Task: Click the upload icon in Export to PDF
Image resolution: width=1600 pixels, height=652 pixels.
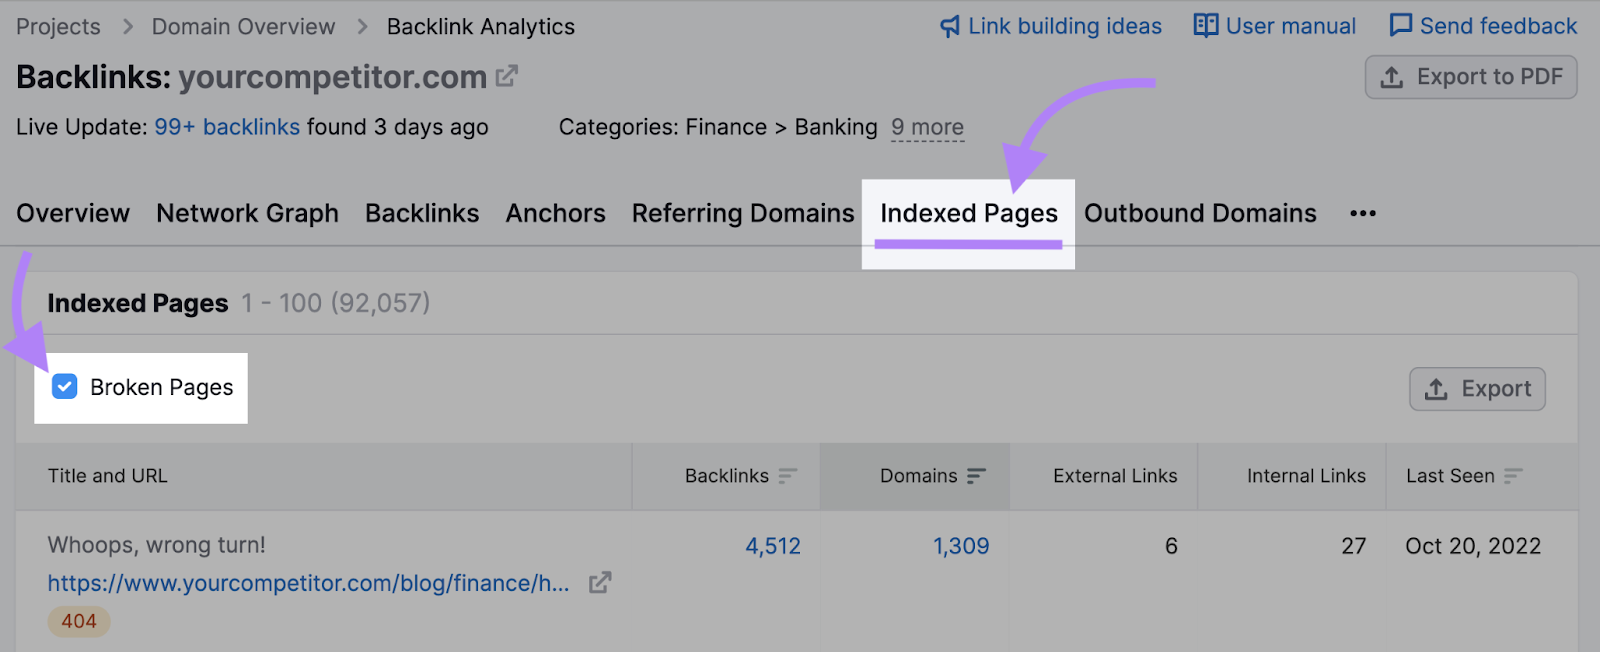Action: click(1394, 77)
